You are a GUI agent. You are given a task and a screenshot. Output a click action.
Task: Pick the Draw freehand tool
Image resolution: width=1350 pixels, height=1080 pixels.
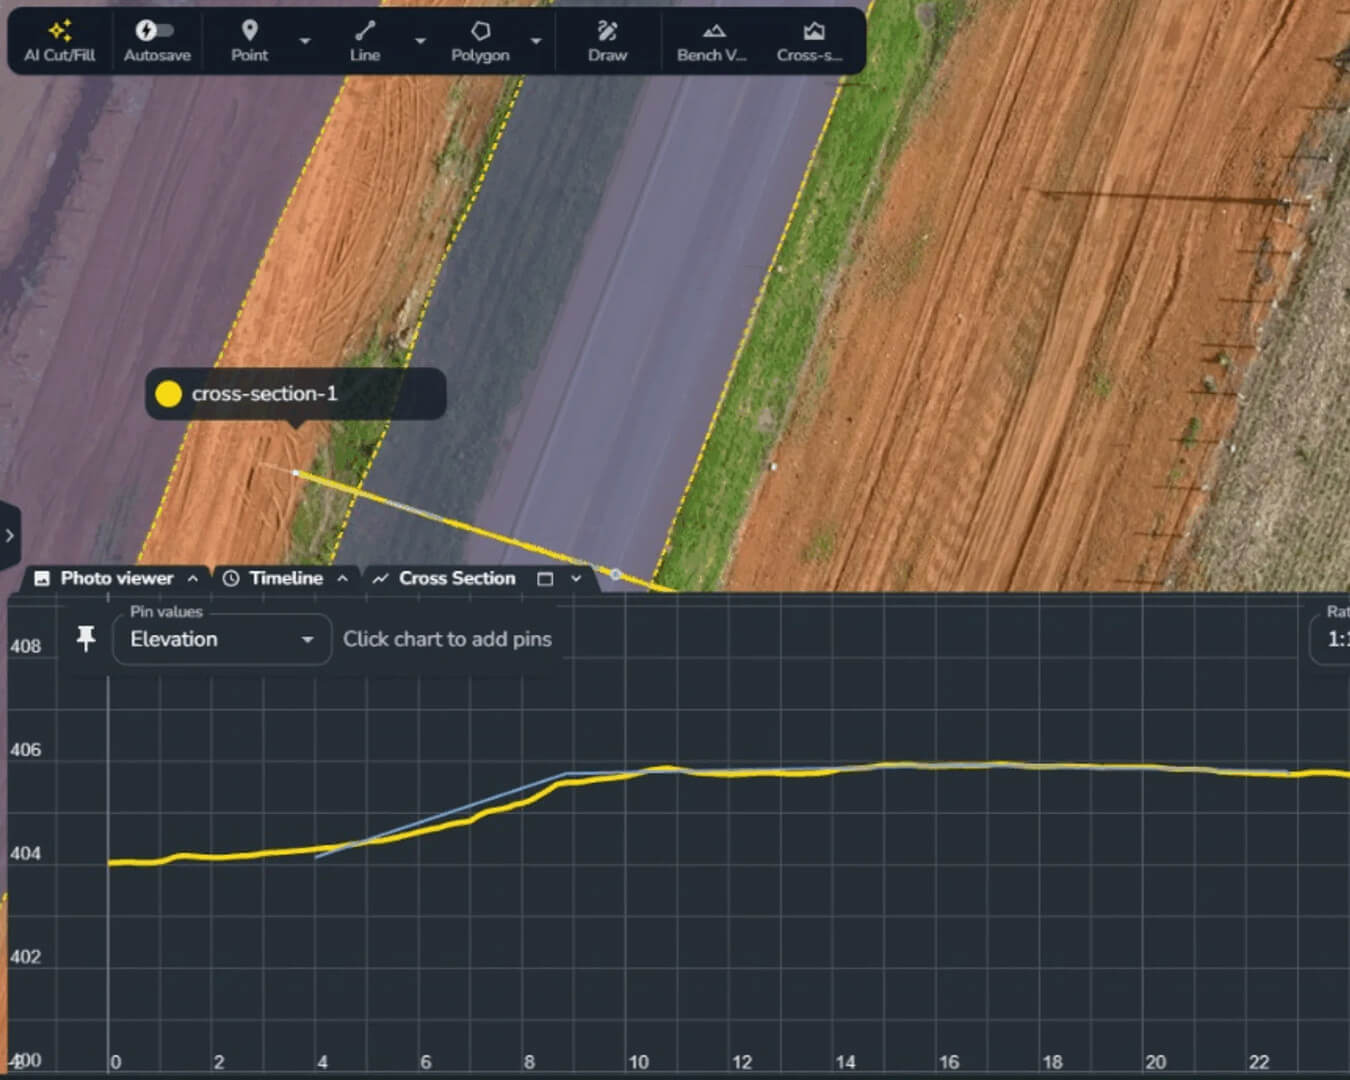pos(607,41)
